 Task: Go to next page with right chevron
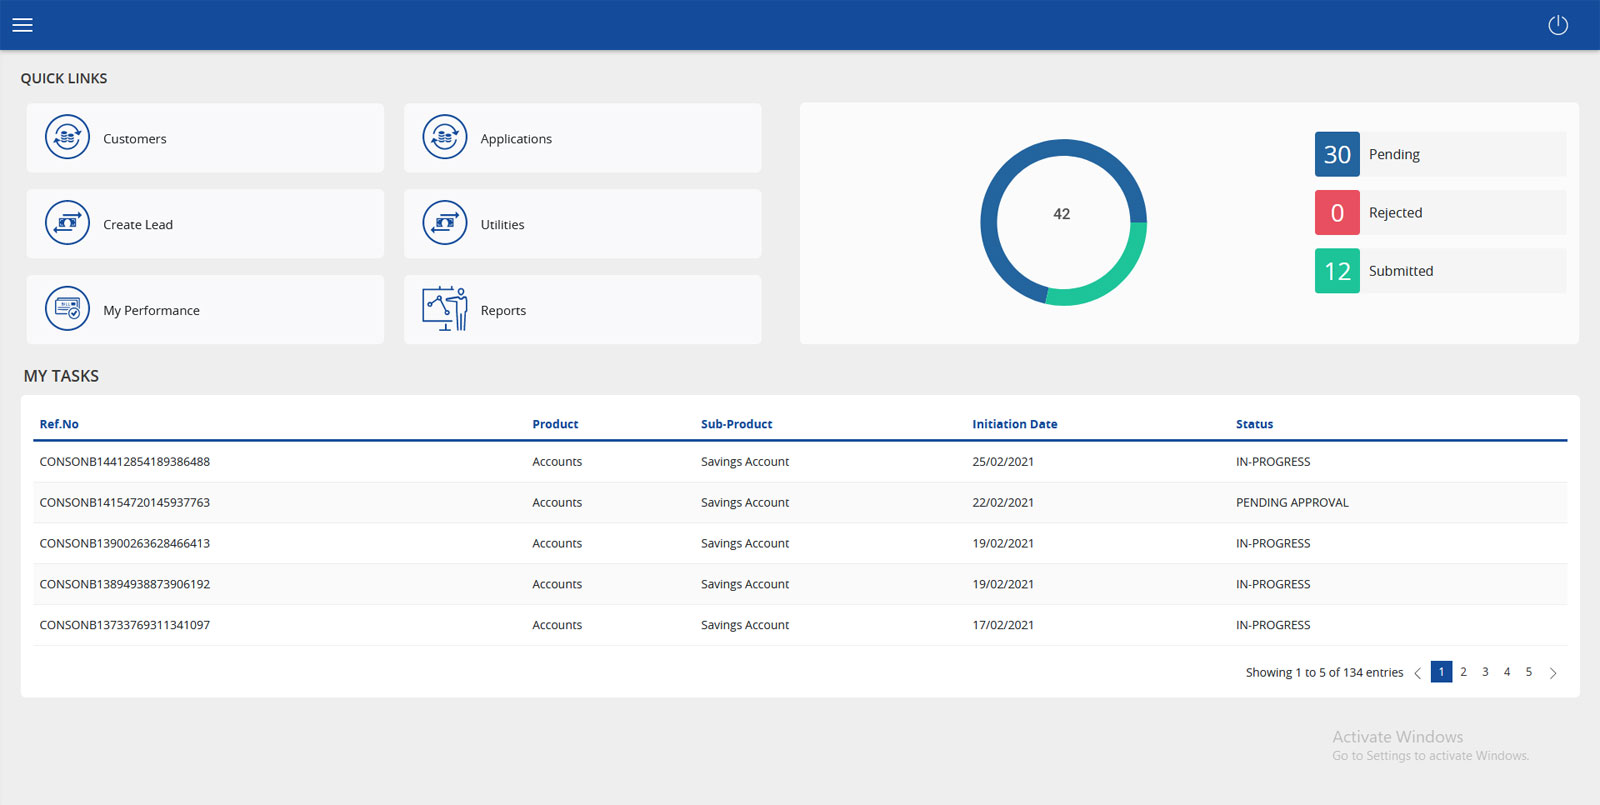click(x=1553, y=673)
